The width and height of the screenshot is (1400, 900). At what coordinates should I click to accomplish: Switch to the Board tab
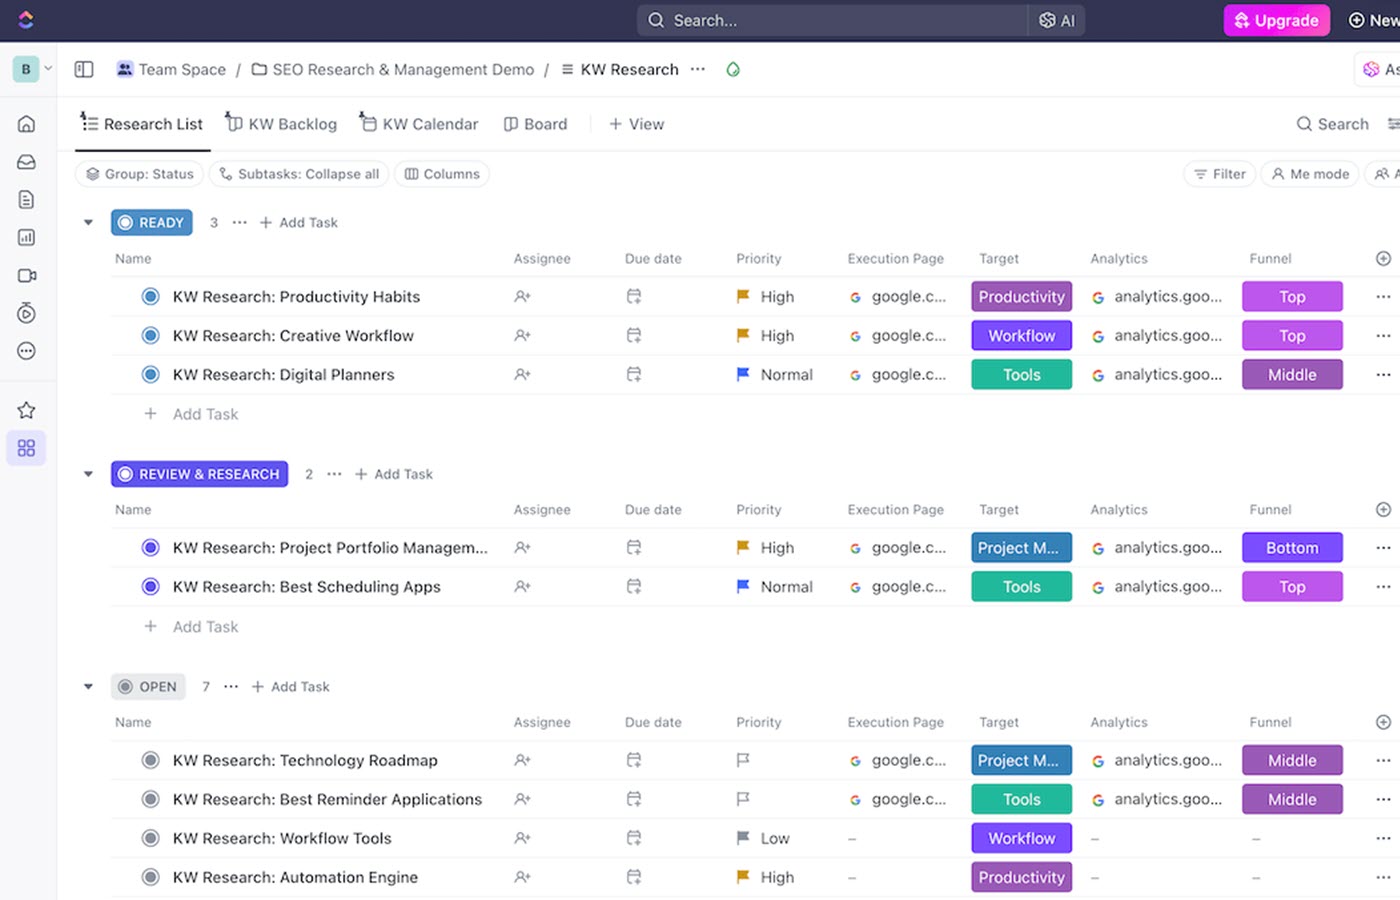(x=535, y=124)
